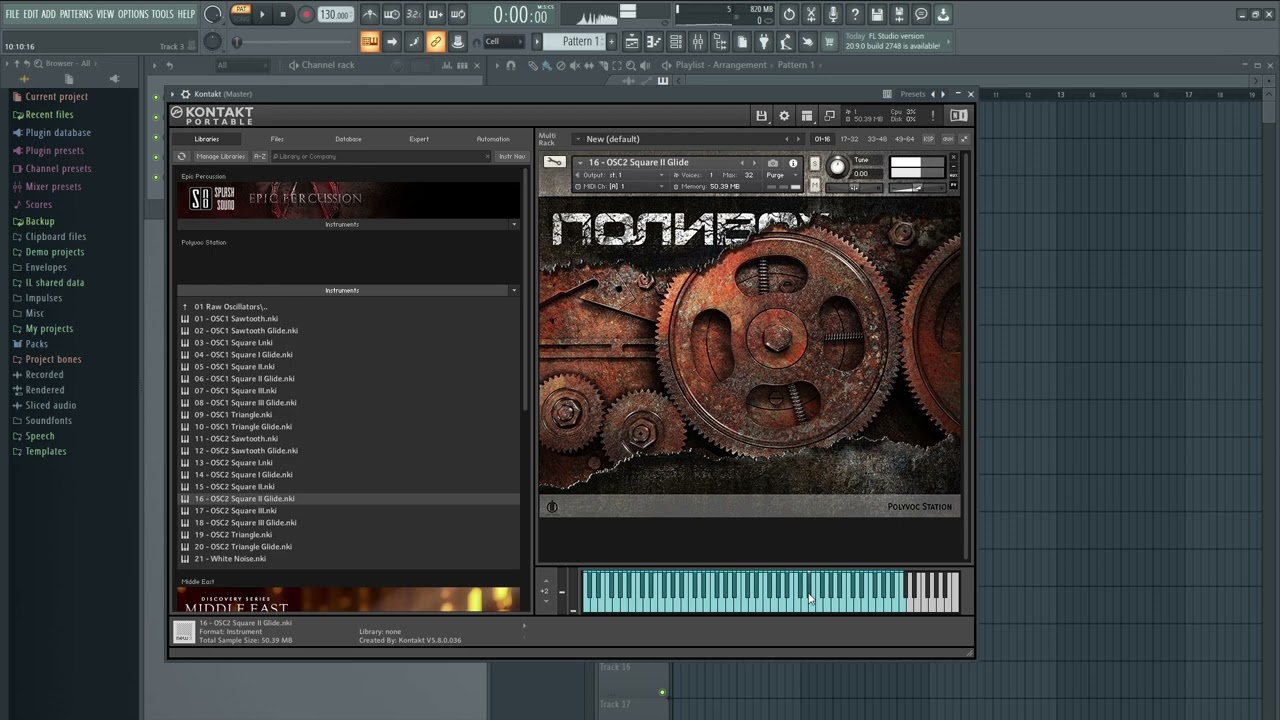Image resolution: width=1280 pixels, height=720 pixels.
Task: Adjust the instrument volume slider
Action: tap(918, 188)
